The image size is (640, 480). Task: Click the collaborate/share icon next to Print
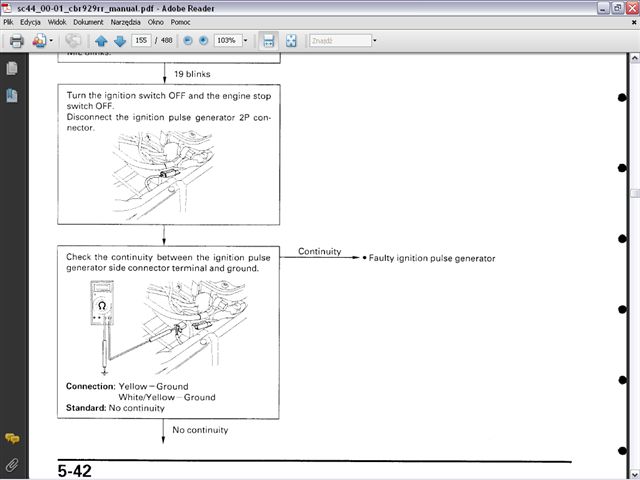(39, 41)
